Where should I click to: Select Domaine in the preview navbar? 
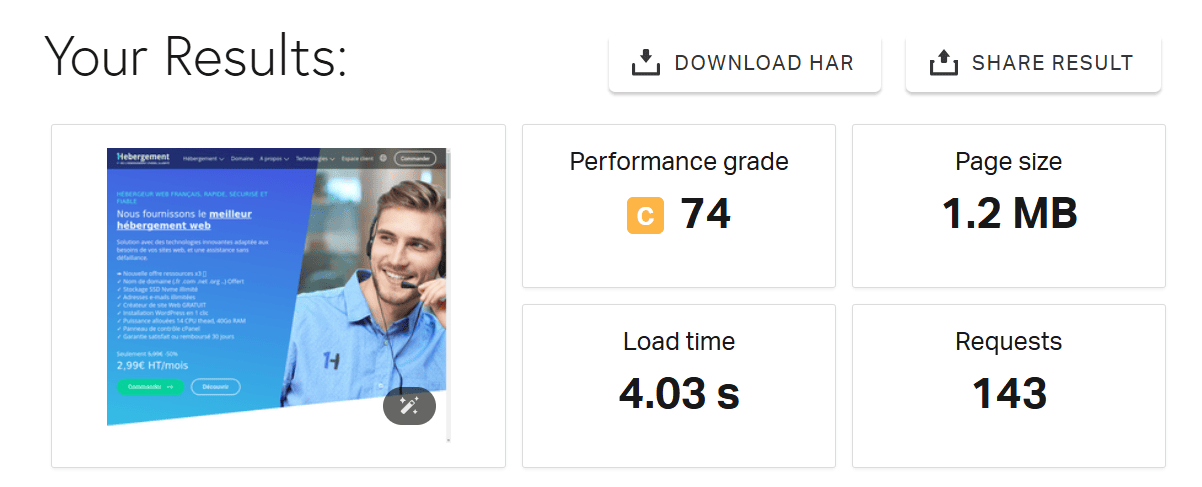click(242, 158)
